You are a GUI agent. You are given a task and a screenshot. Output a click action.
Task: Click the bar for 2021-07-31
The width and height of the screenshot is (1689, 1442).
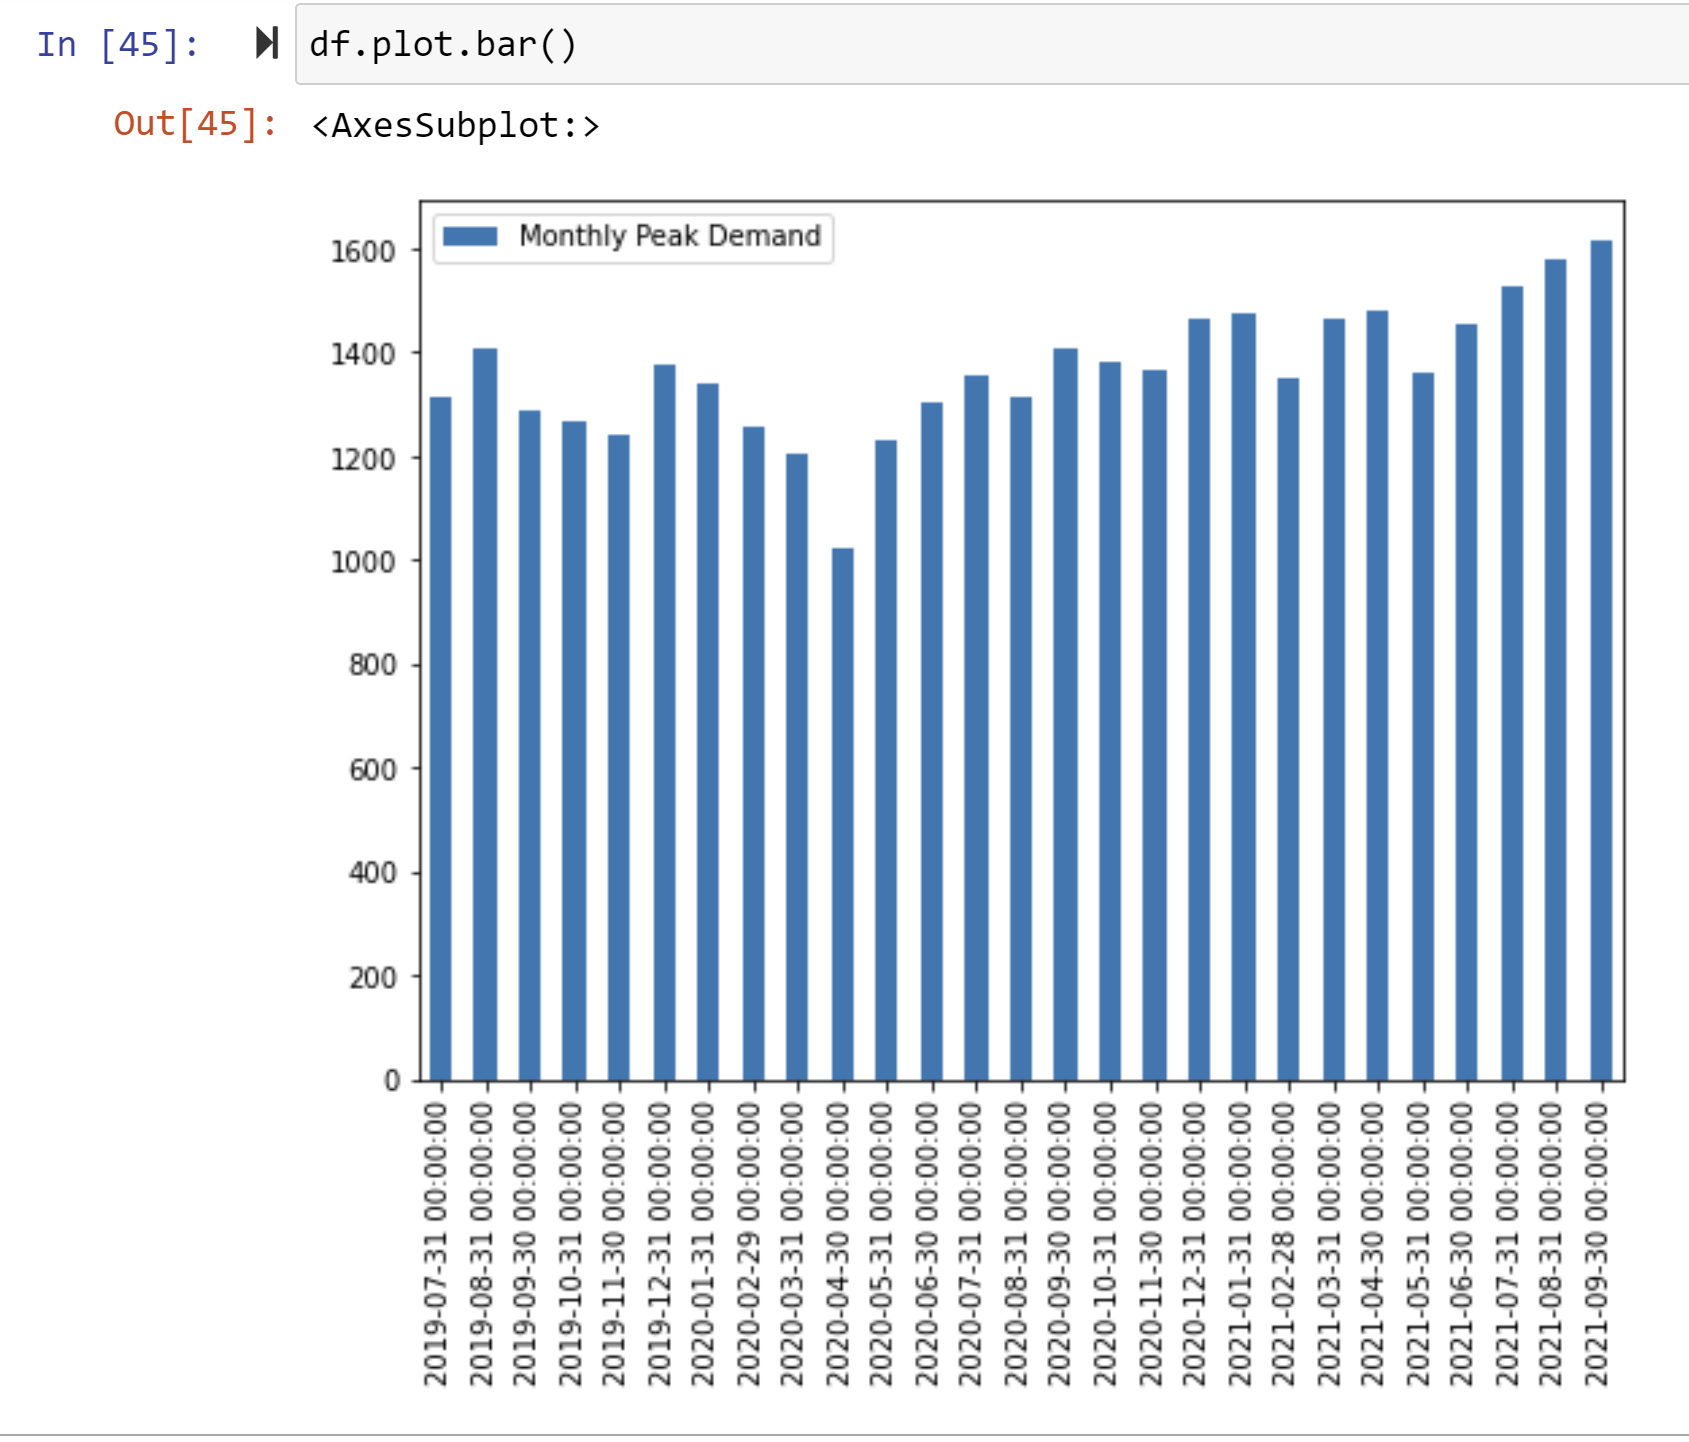pyautogui.click(x=1512, y=683)
